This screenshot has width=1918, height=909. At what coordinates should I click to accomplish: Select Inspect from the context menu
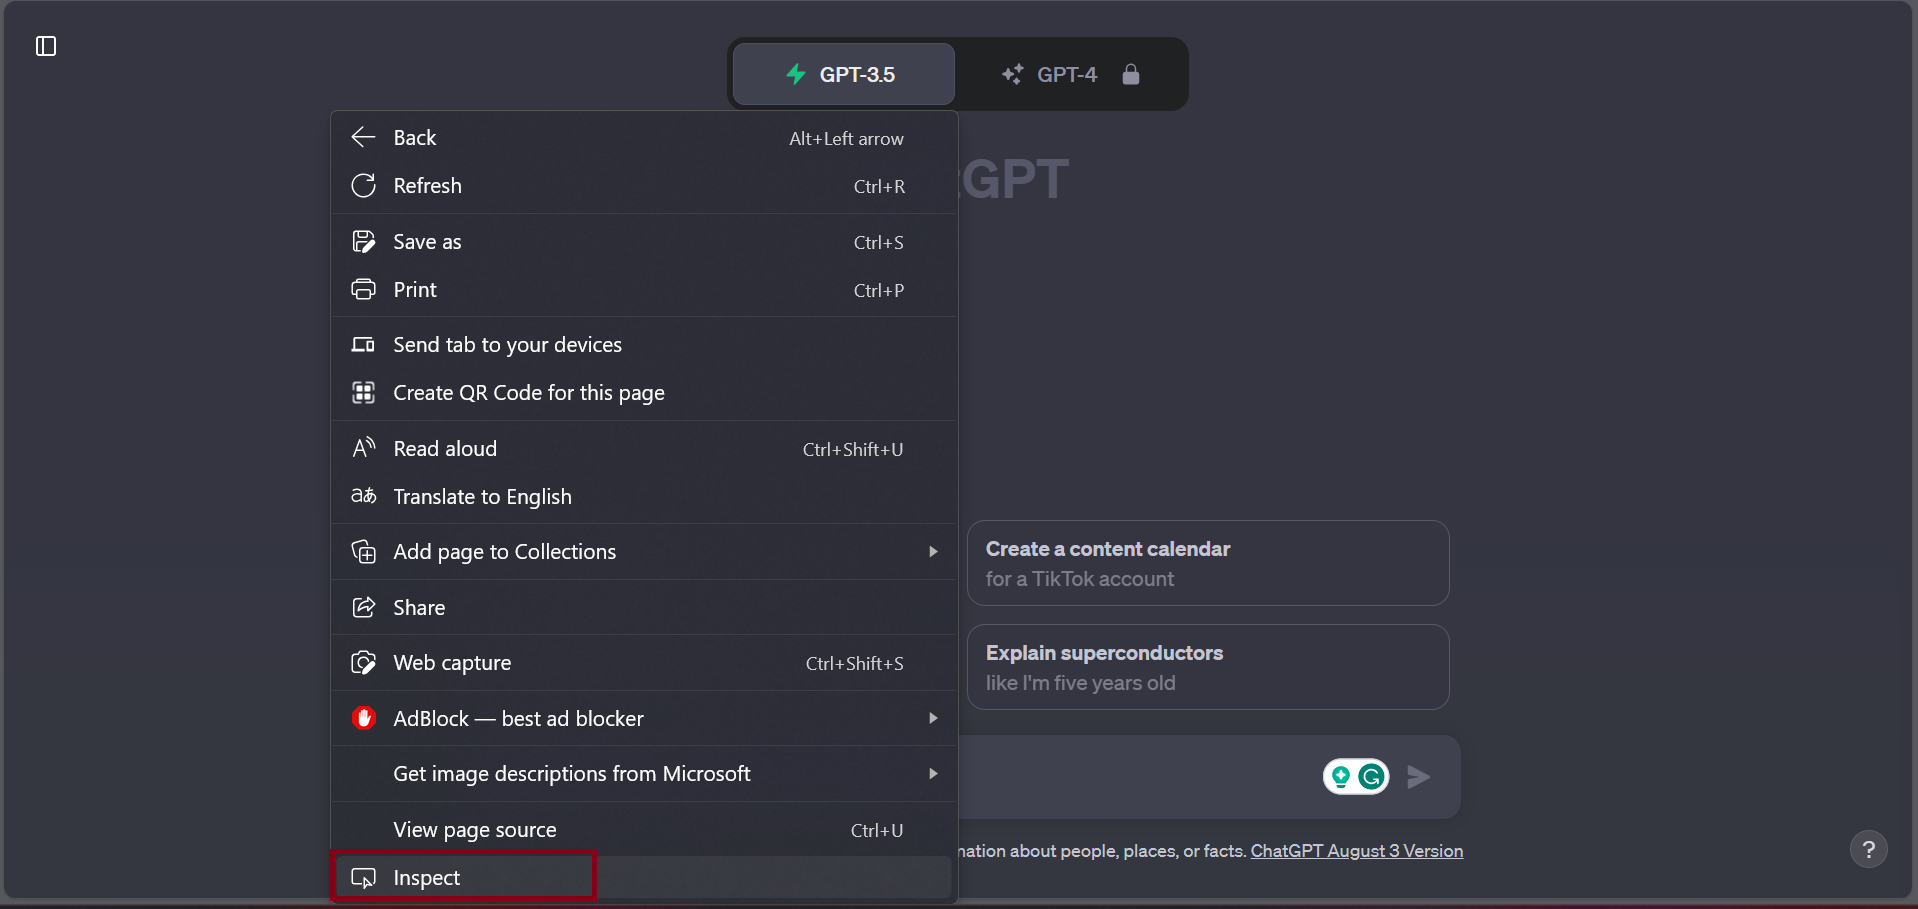pyautogui.click(x=427, y=878)
